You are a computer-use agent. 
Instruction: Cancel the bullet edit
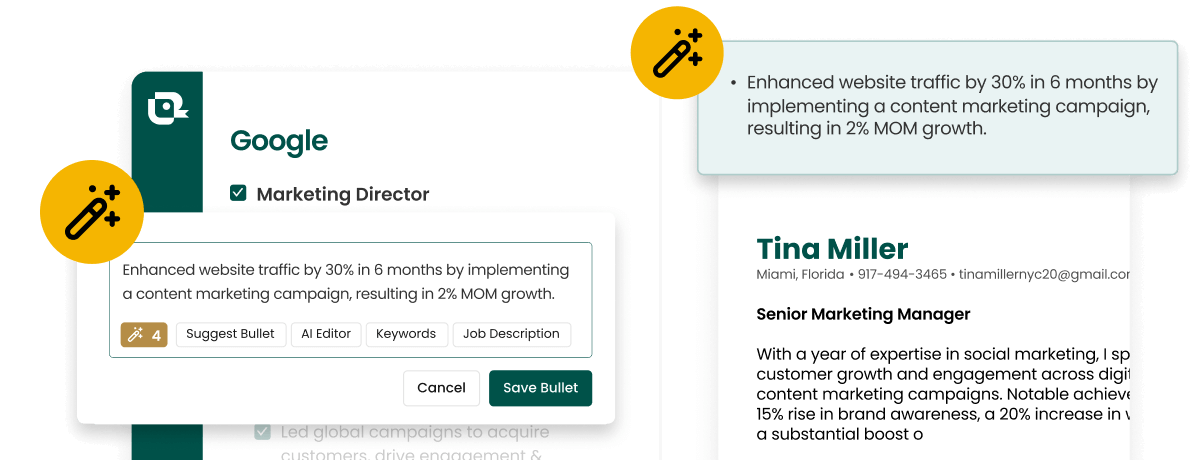coord(442,388)
